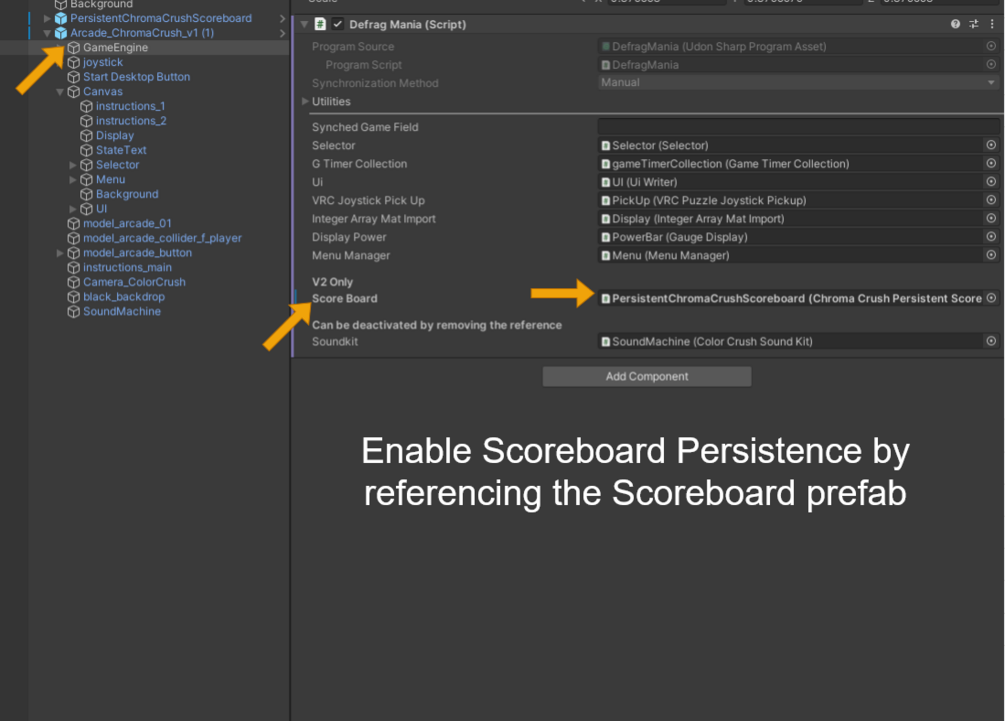Open the Defrag Mania component context menu

tap(991, 24)
